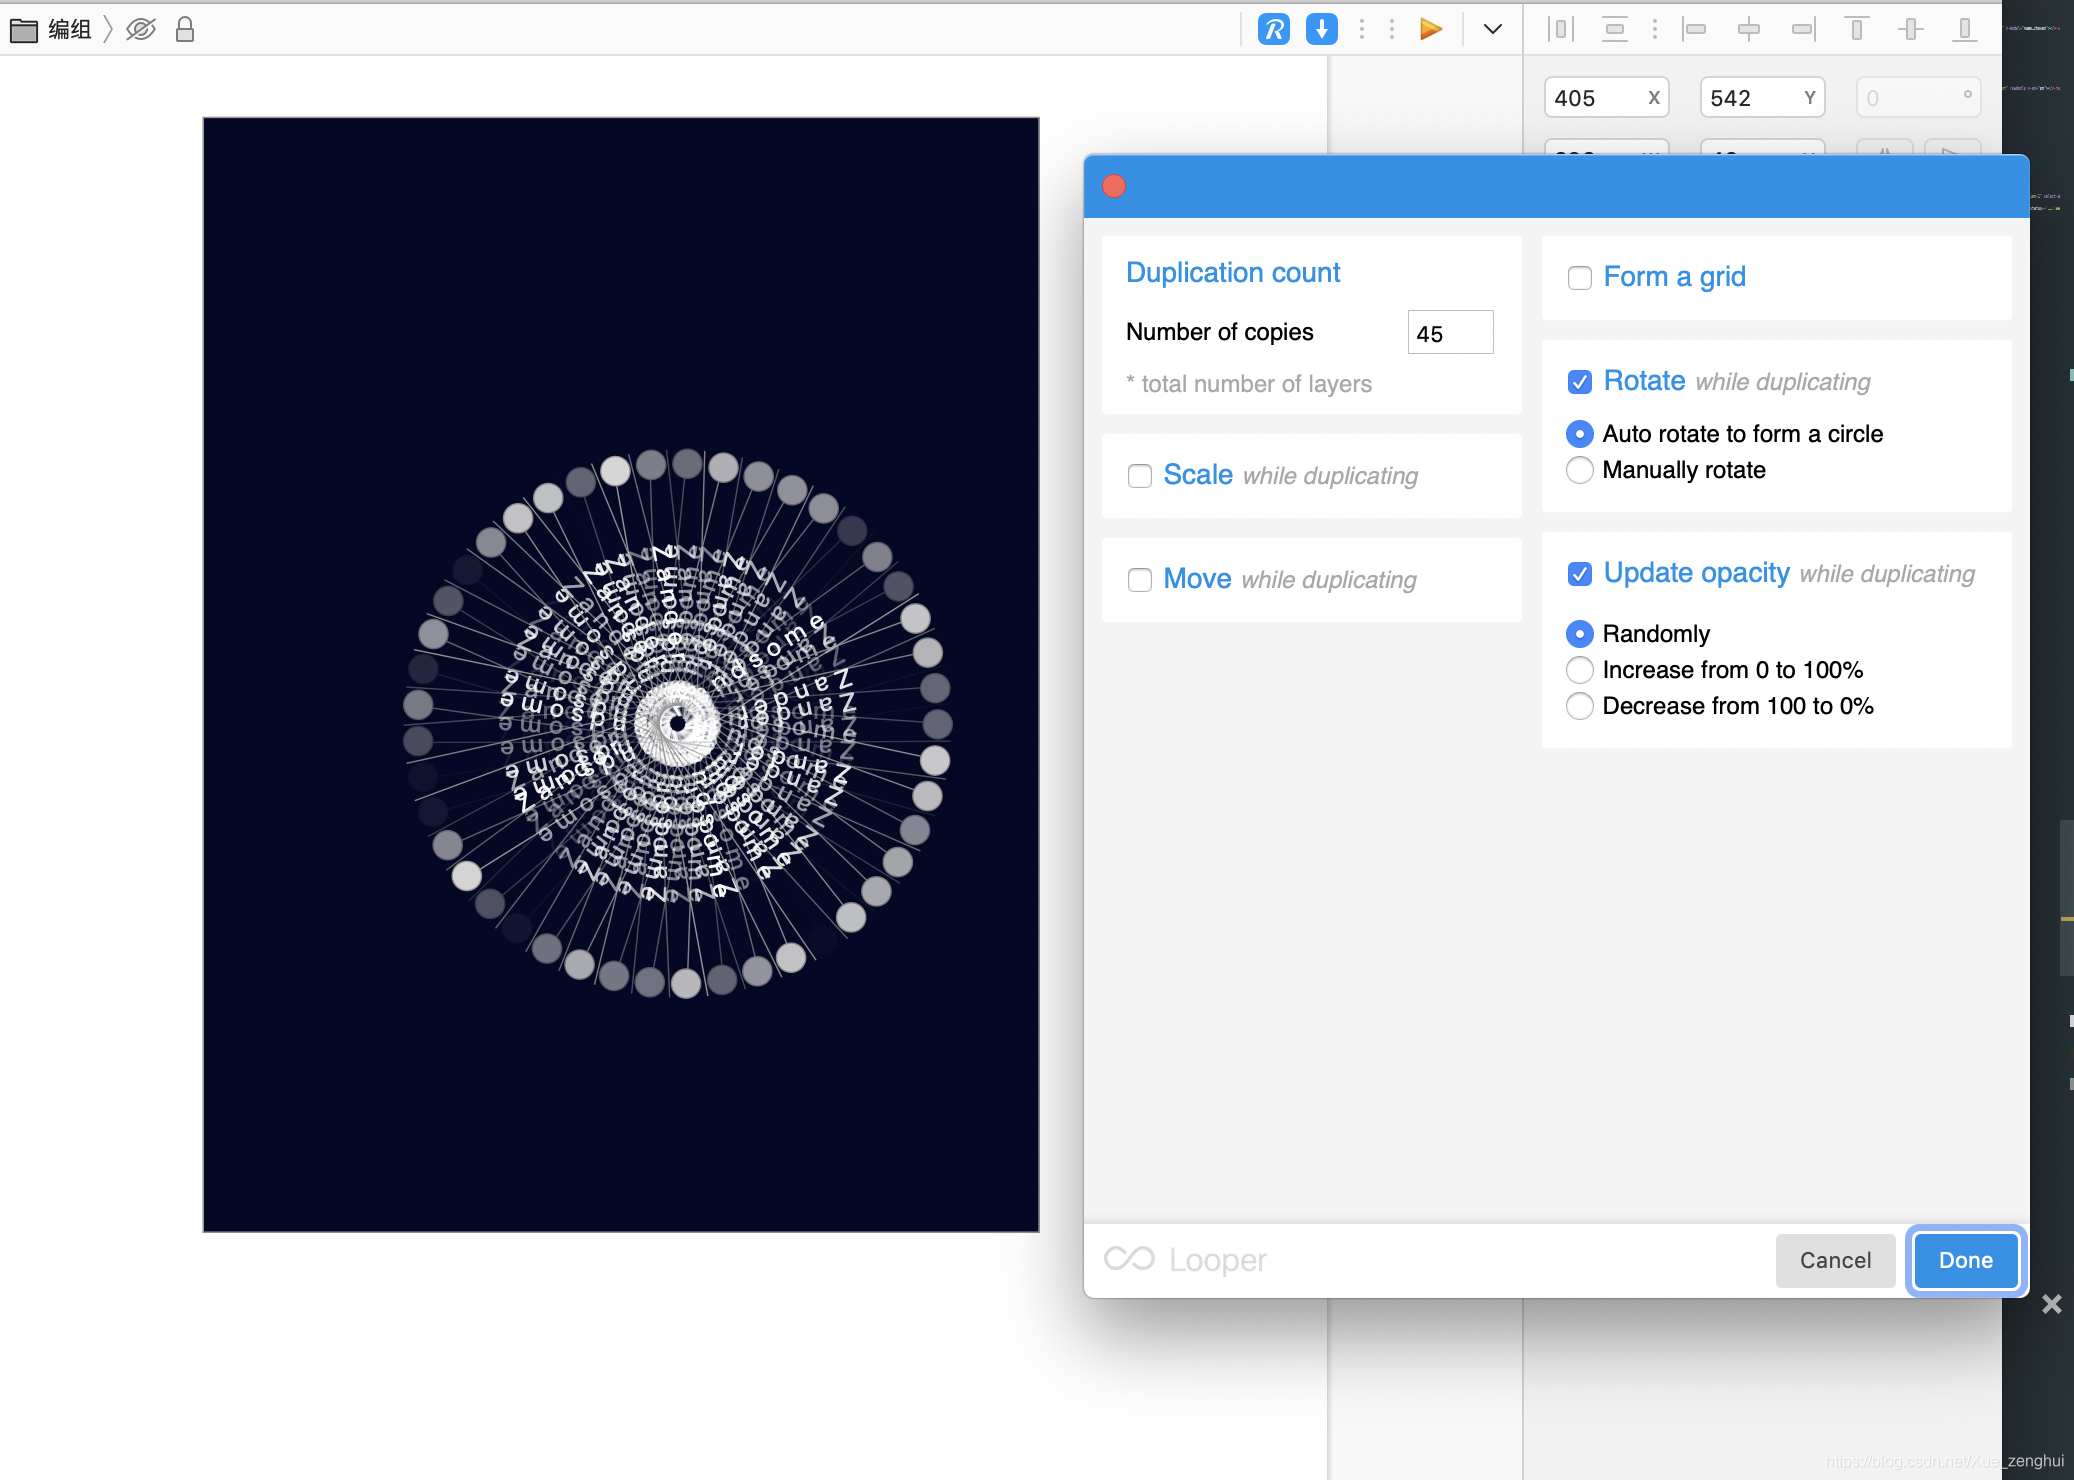Click the blue download arrow icon
Screen dimensions: 2074x1480
(x=1321, y=29)
